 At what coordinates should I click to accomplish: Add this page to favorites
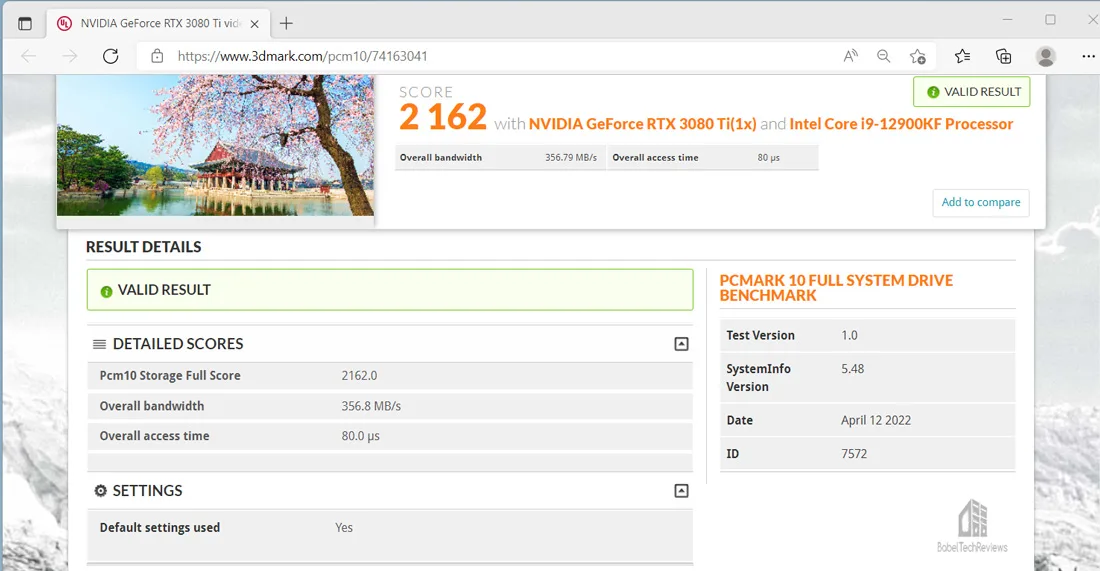point(918,56)
